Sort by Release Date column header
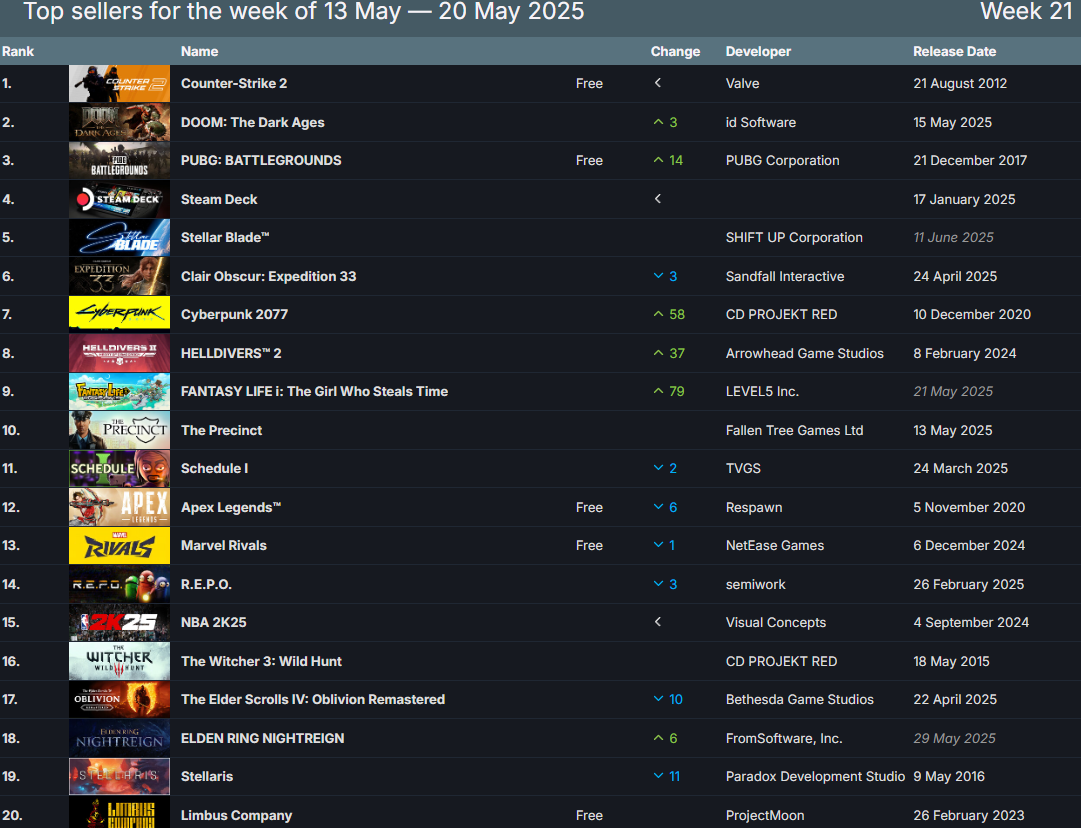The width and height of the screenshot is (1081, 828). point(954,51)
